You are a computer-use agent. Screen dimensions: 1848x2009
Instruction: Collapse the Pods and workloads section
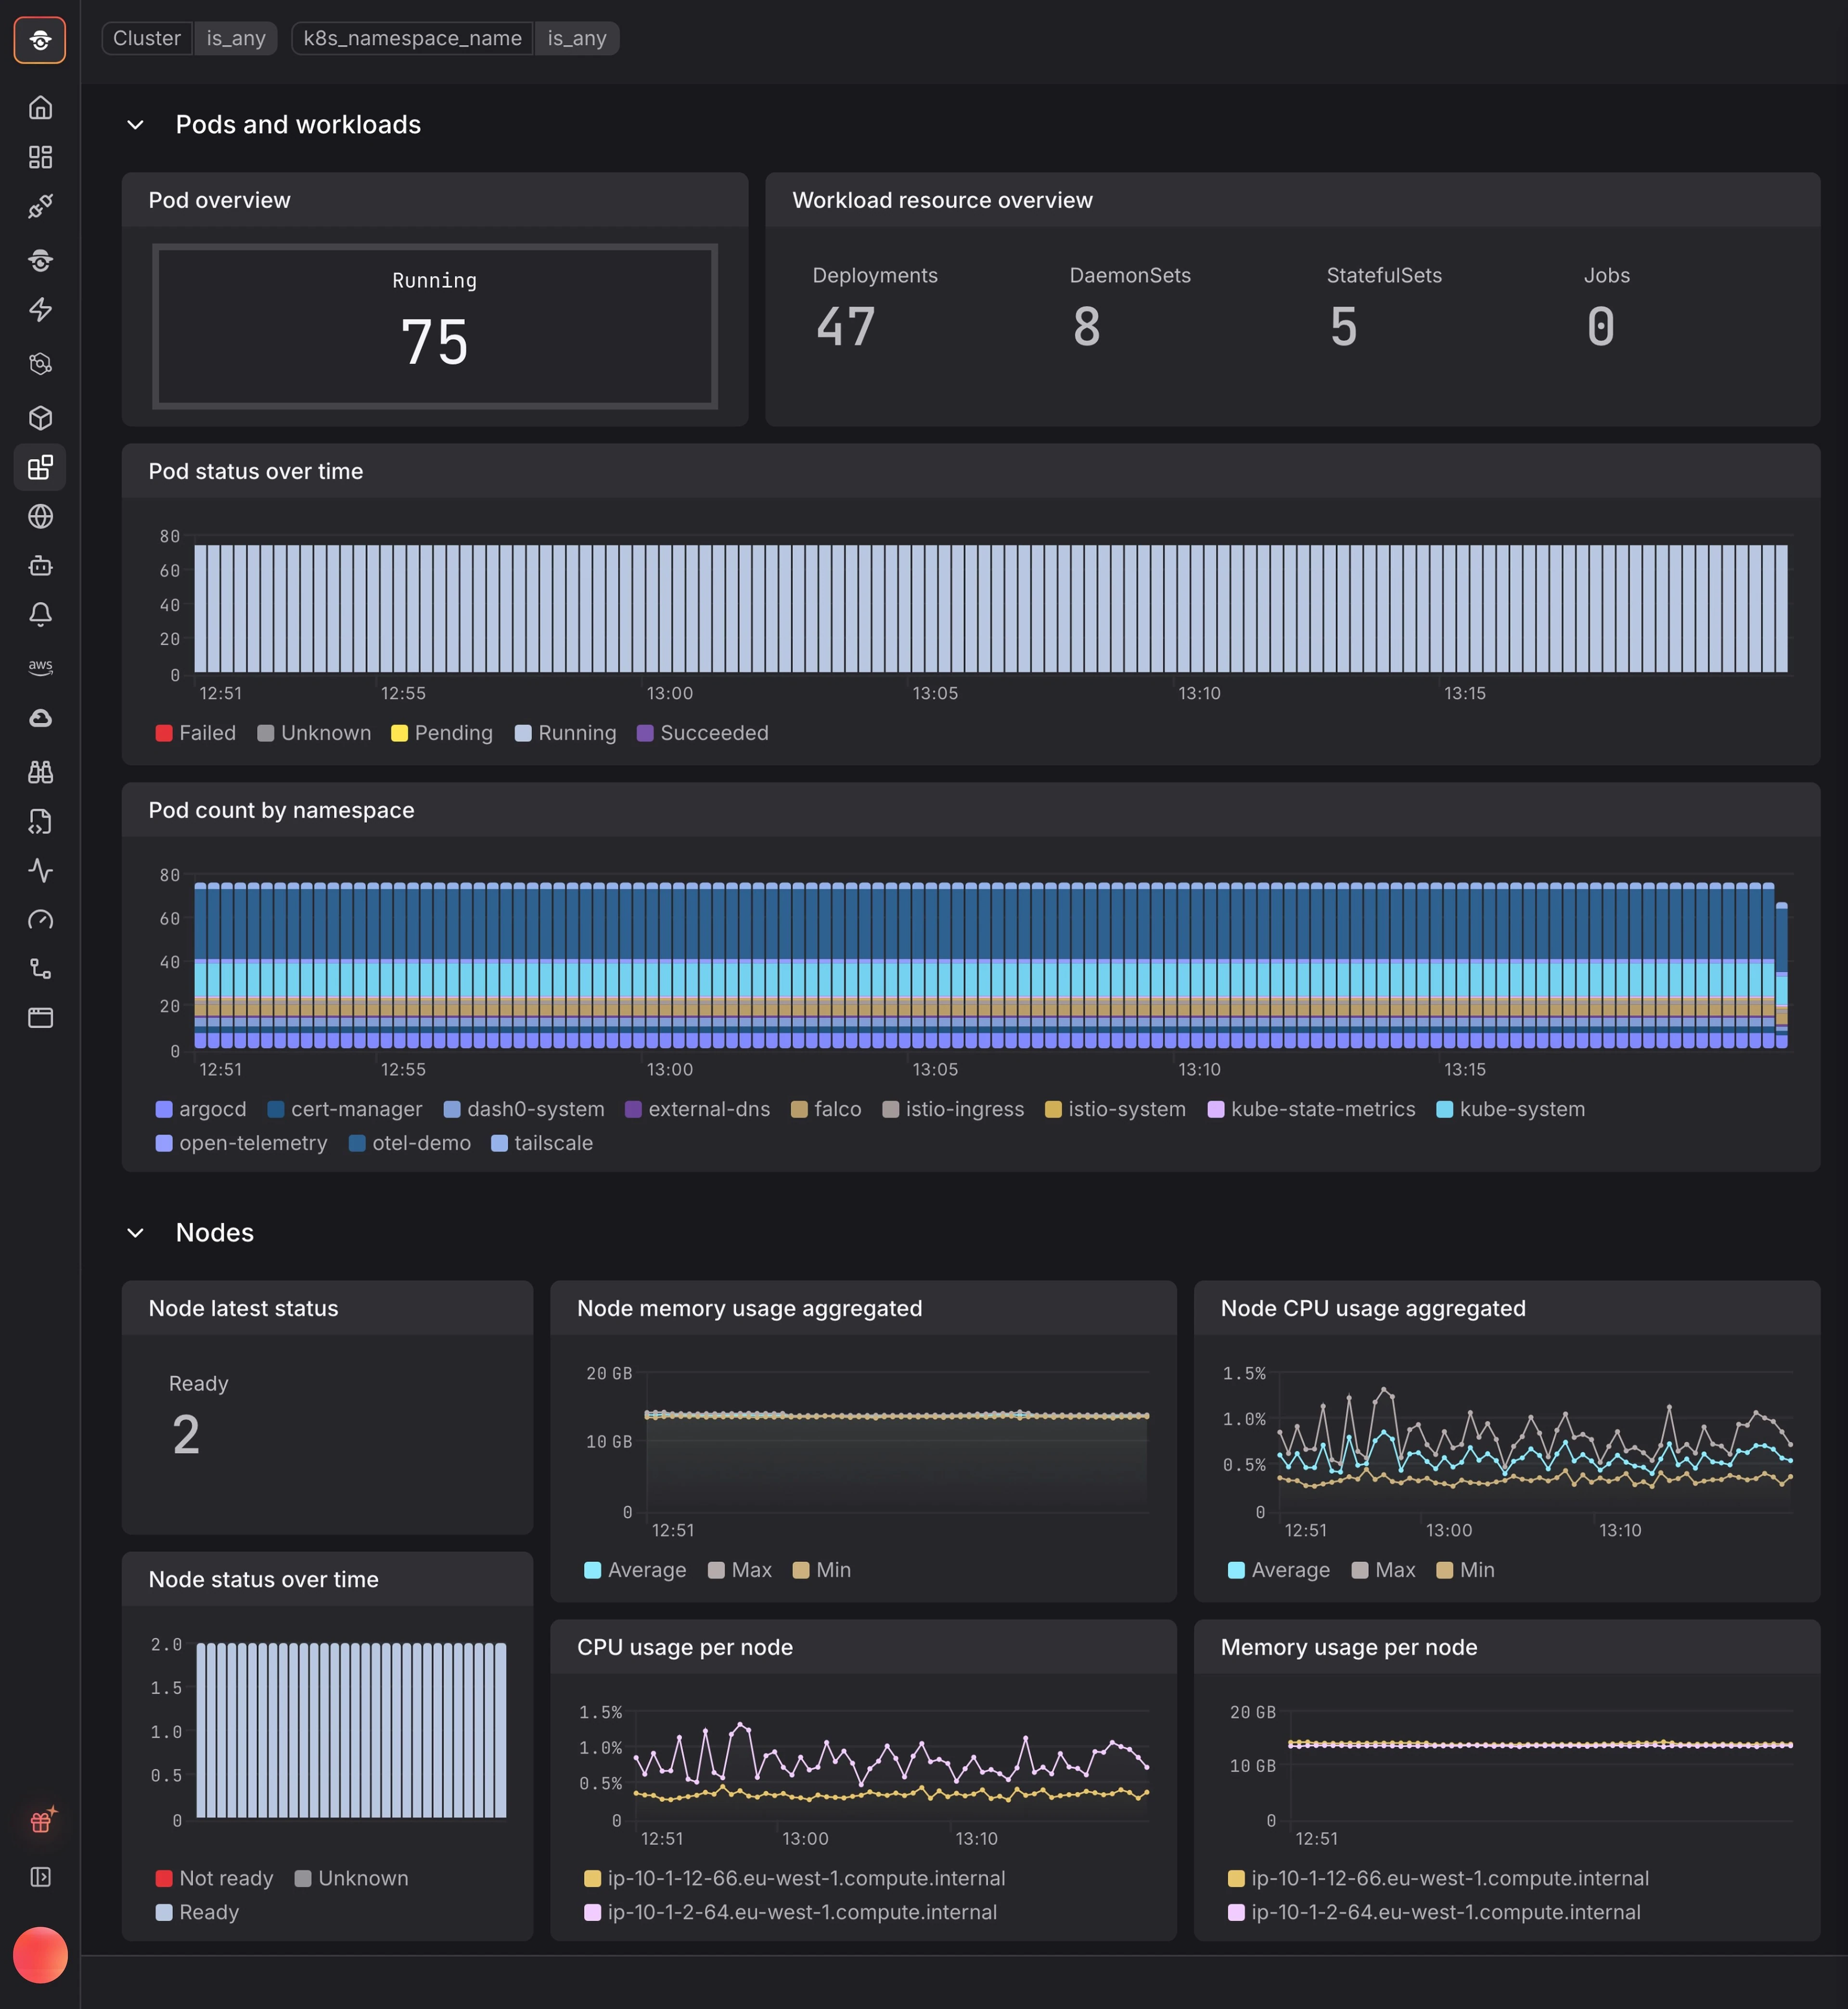135,125
